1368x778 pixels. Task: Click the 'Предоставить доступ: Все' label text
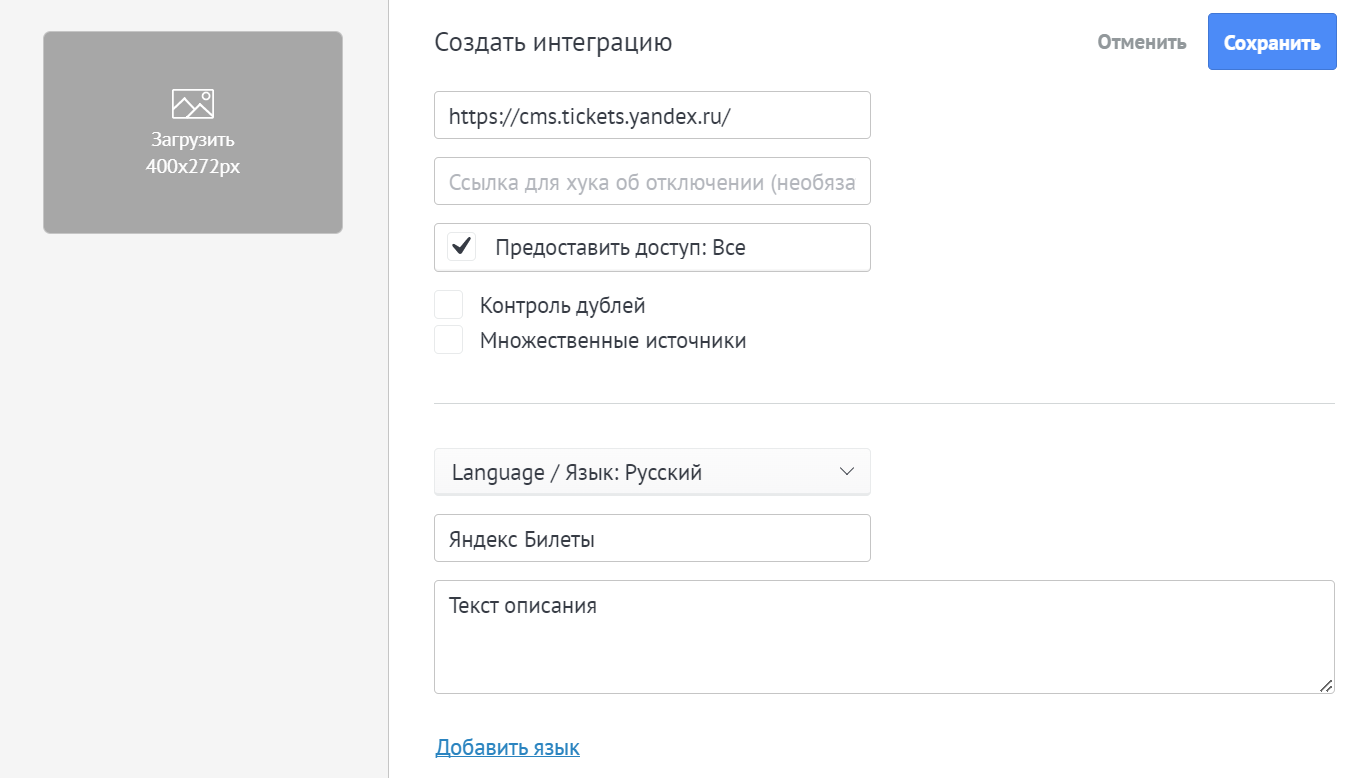(620, 247)
